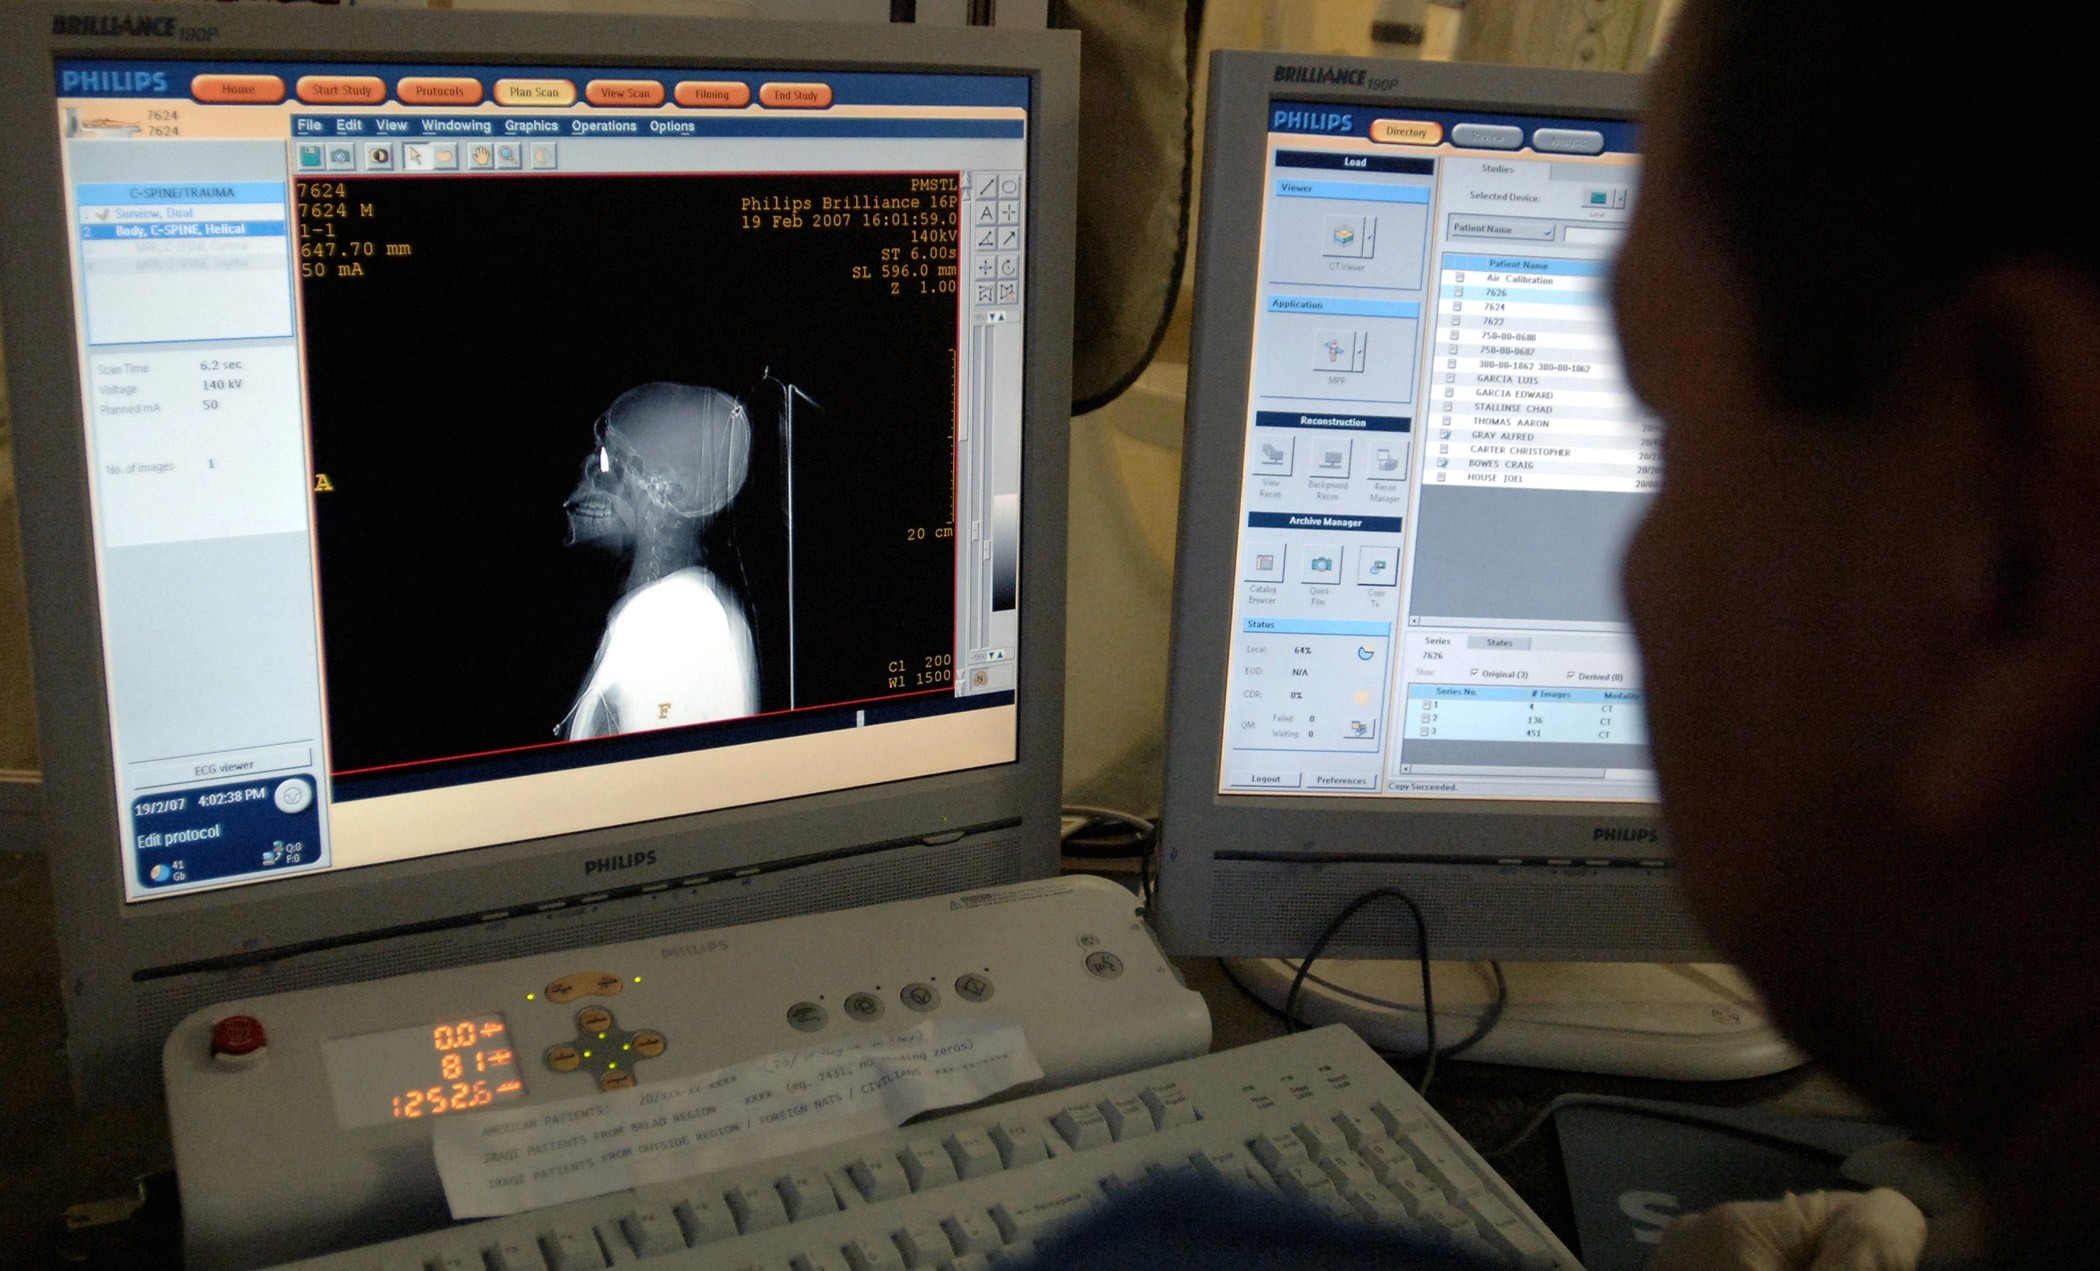Select the angle measurement tool
Image resolution: width=2100 pixels, height=1271 pixels.
tap(986, 239)
